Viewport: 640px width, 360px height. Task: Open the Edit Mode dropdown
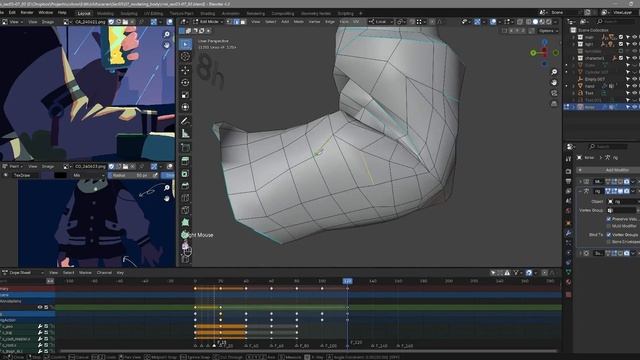point(209,22)
